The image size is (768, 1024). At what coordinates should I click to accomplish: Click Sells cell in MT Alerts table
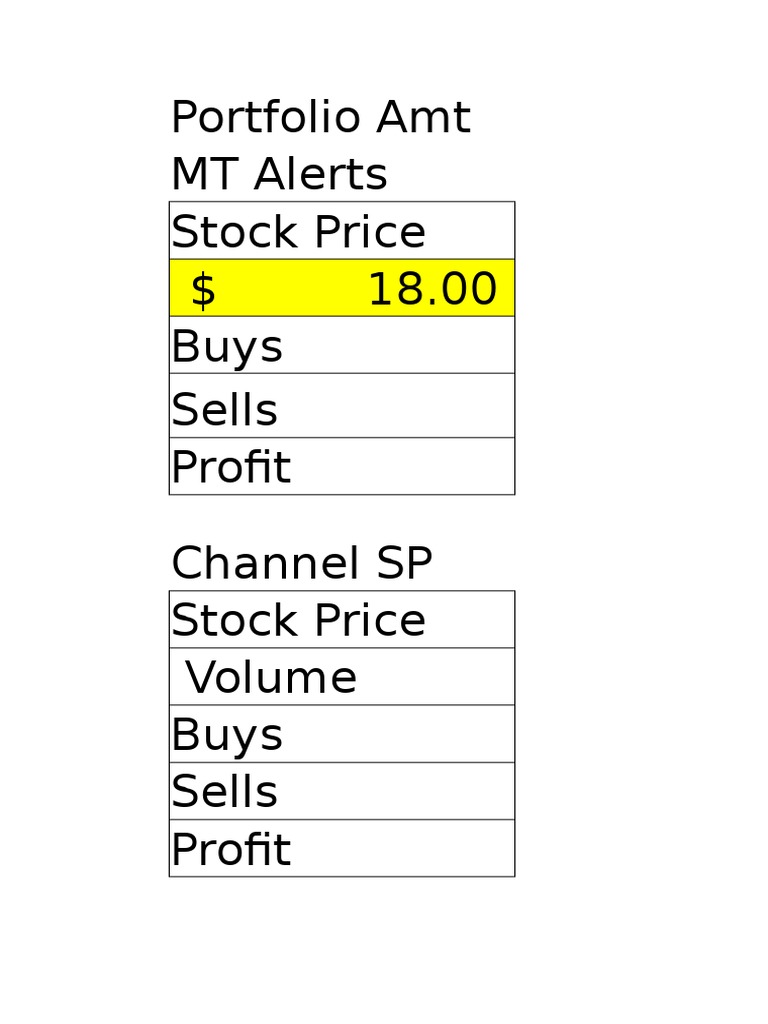(x=341, y=407)
